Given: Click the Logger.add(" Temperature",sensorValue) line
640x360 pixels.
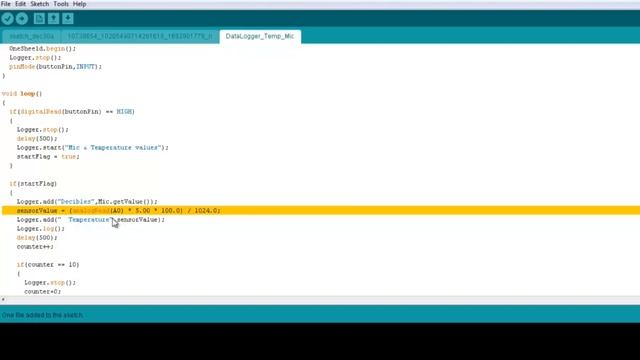Looking at the screenshot, I should pos(91,220).
